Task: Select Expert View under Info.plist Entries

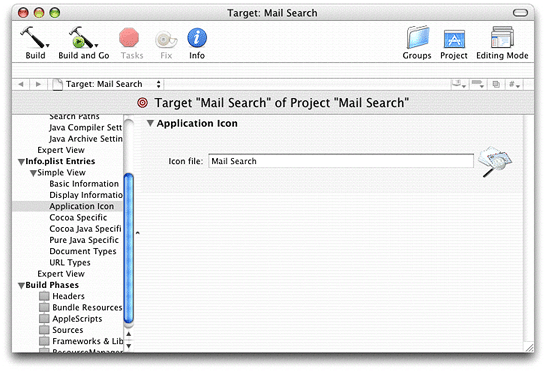Action: pyautogui.click(x=61, y=274)
